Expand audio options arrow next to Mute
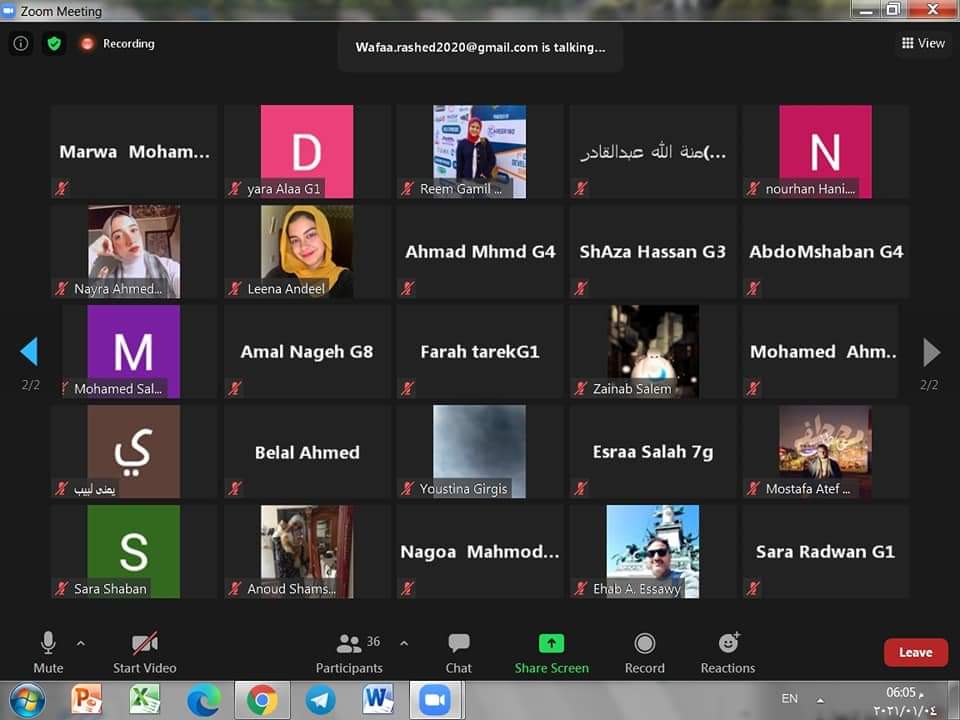The height and width of the screenshot is (720, 960). 81,643
